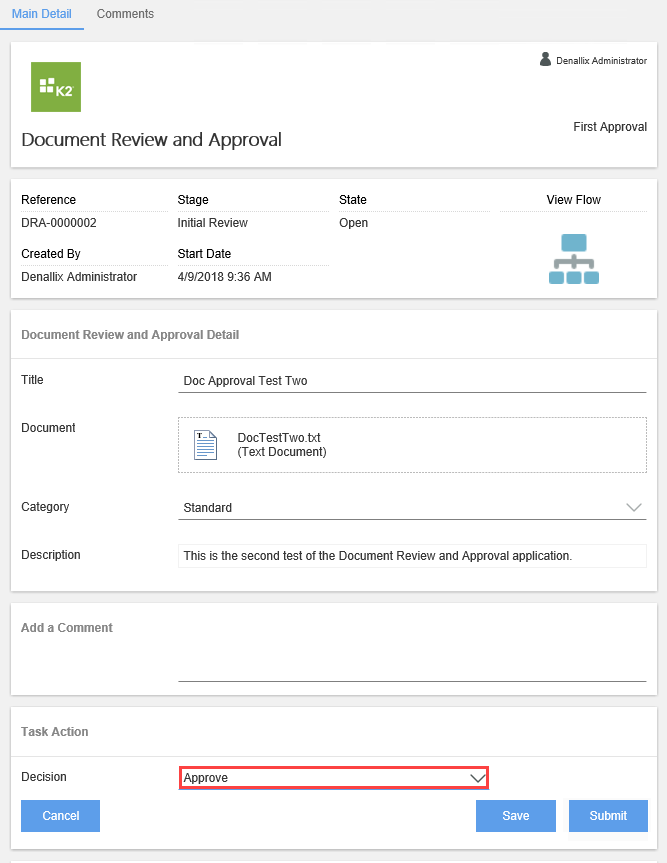
Task: Click the Cancel button
Action: 60,815
